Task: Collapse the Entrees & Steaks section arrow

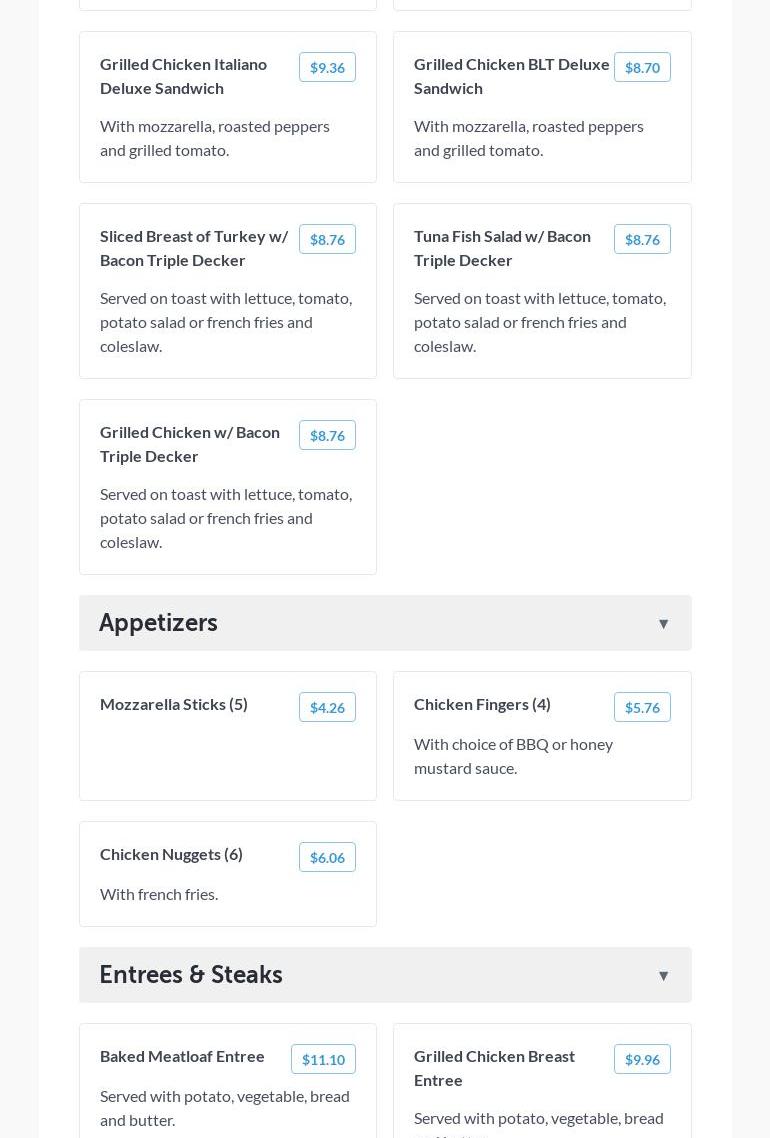Action: 663,975
